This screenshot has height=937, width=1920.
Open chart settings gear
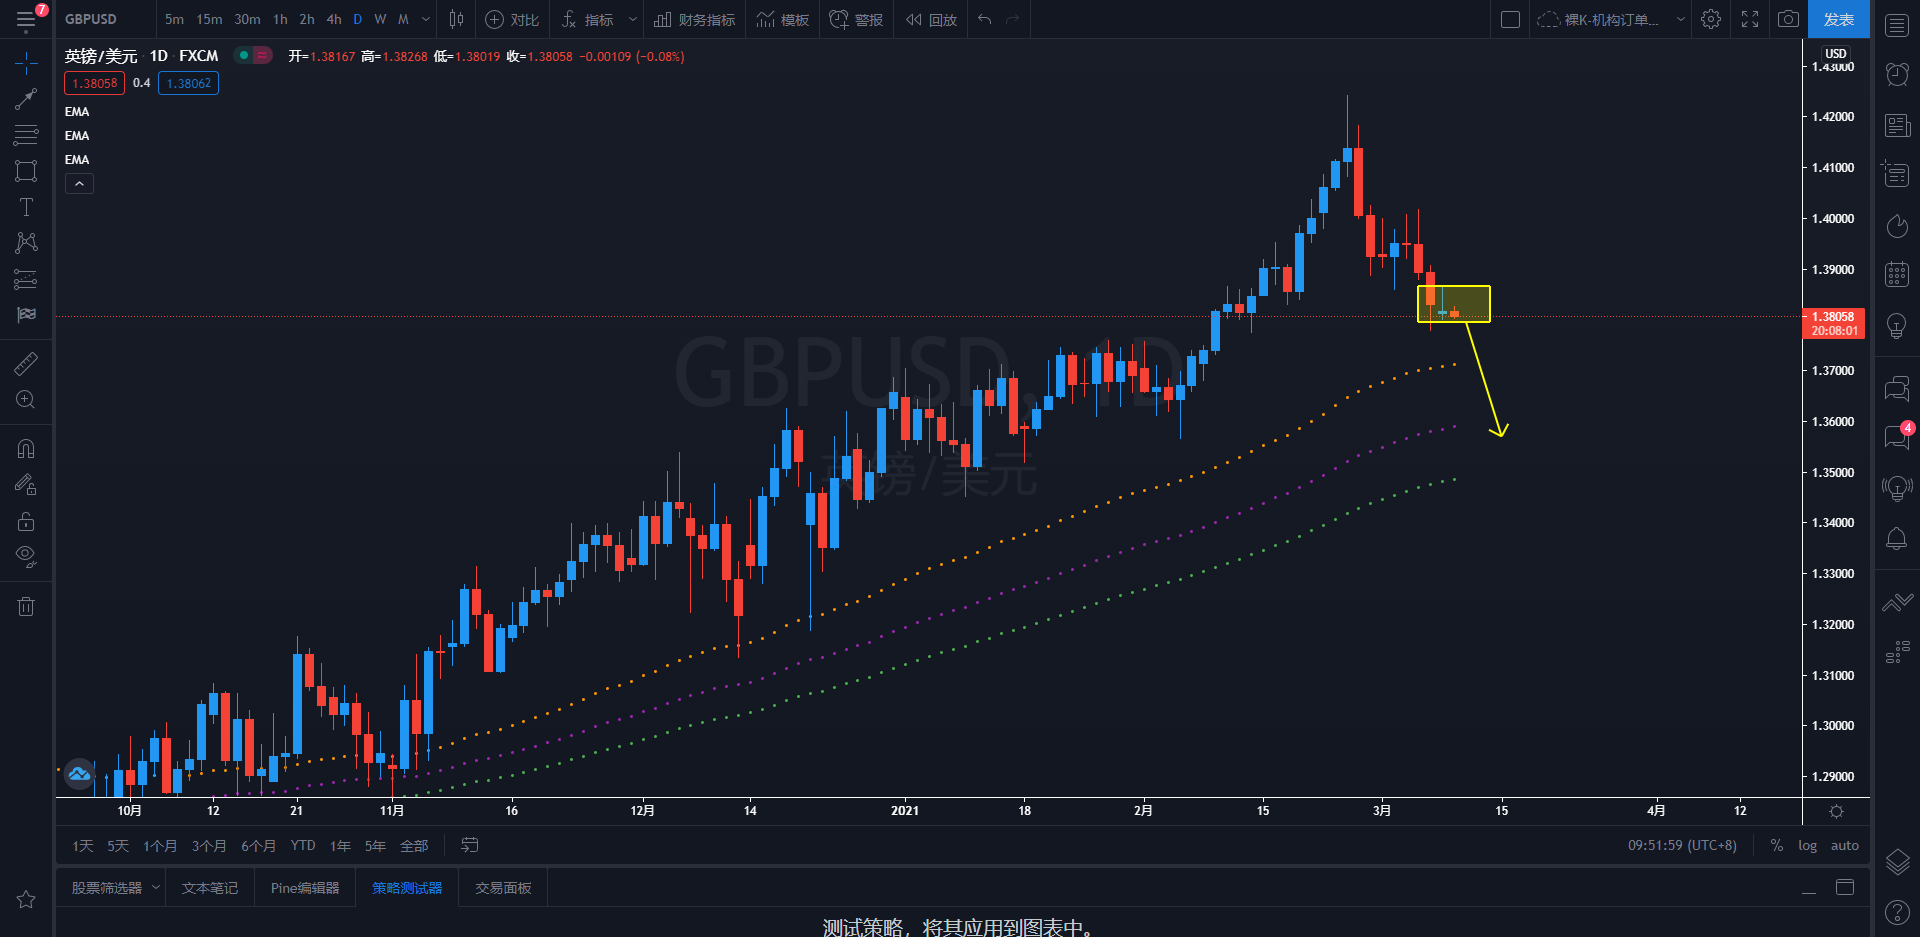coord(1711,19)
